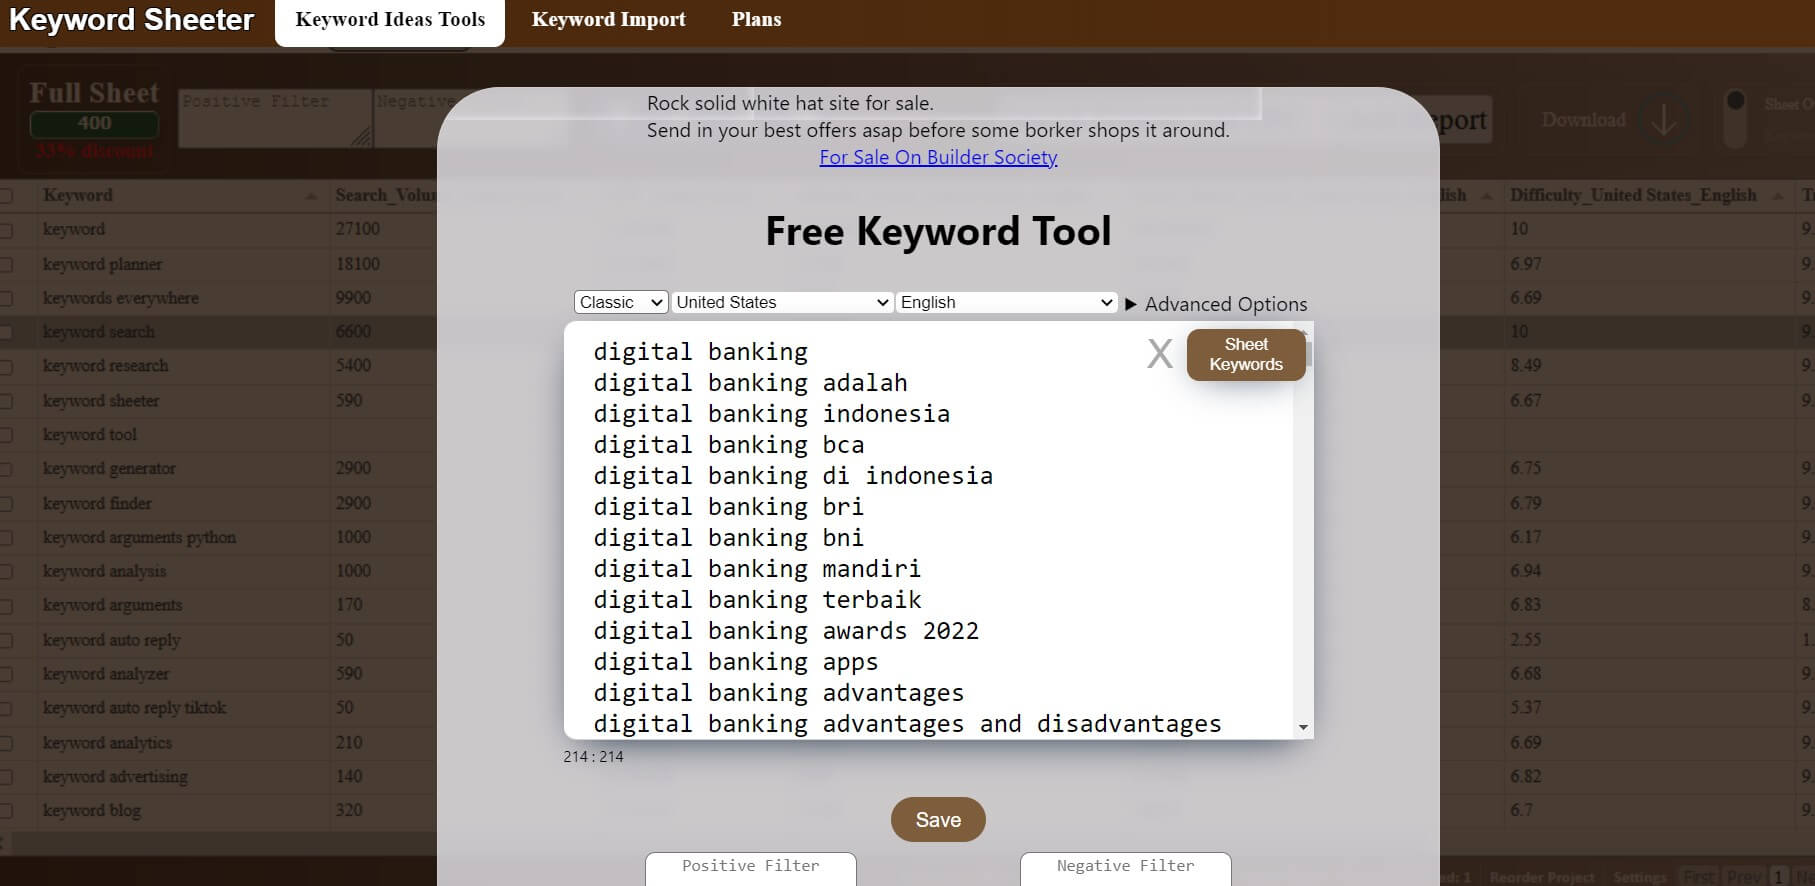Tick the checkbox for the keyword tool row
This screenshot has width=1815, height=886.
tap(7, 435)
